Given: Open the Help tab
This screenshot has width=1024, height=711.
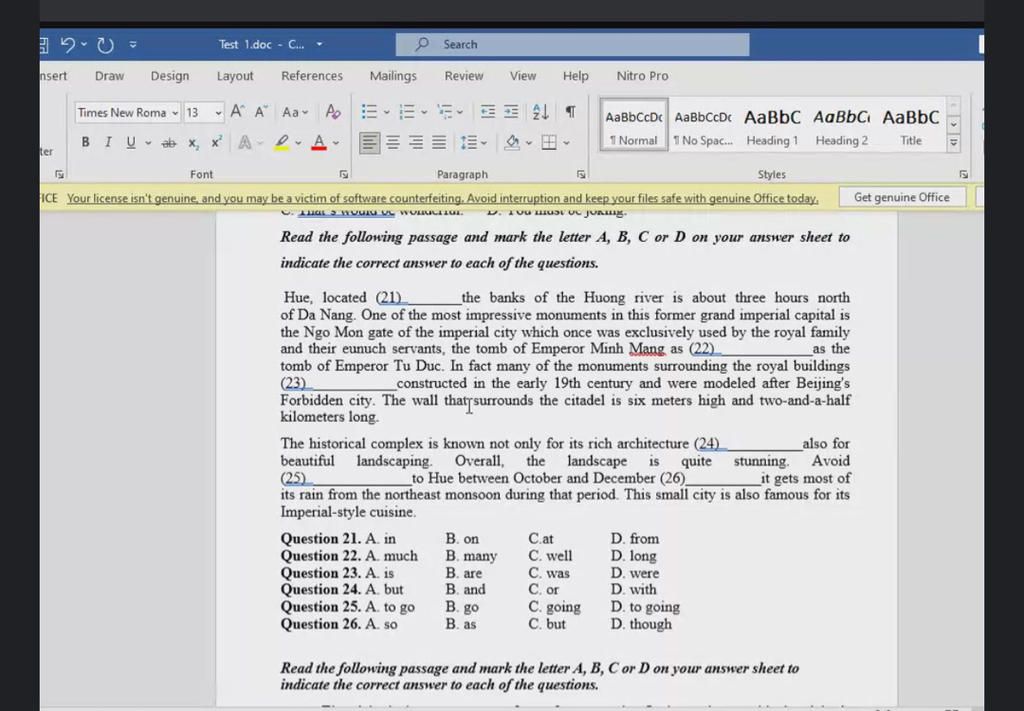Looking at the screenshot, I should (x=575, y=76).
